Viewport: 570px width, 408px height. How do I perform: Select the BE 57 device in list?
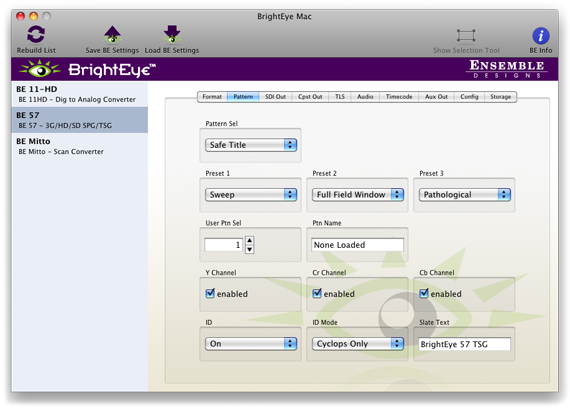80,120
